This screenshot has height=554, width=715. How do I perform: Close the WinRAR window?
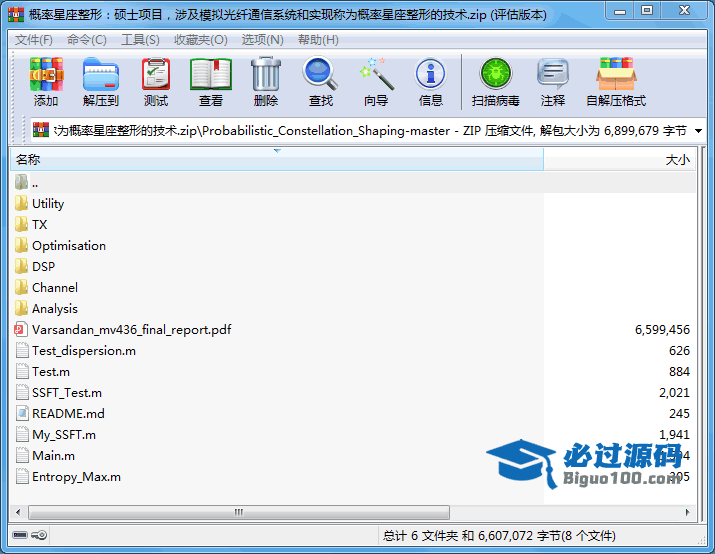click(x=684, y=11)
